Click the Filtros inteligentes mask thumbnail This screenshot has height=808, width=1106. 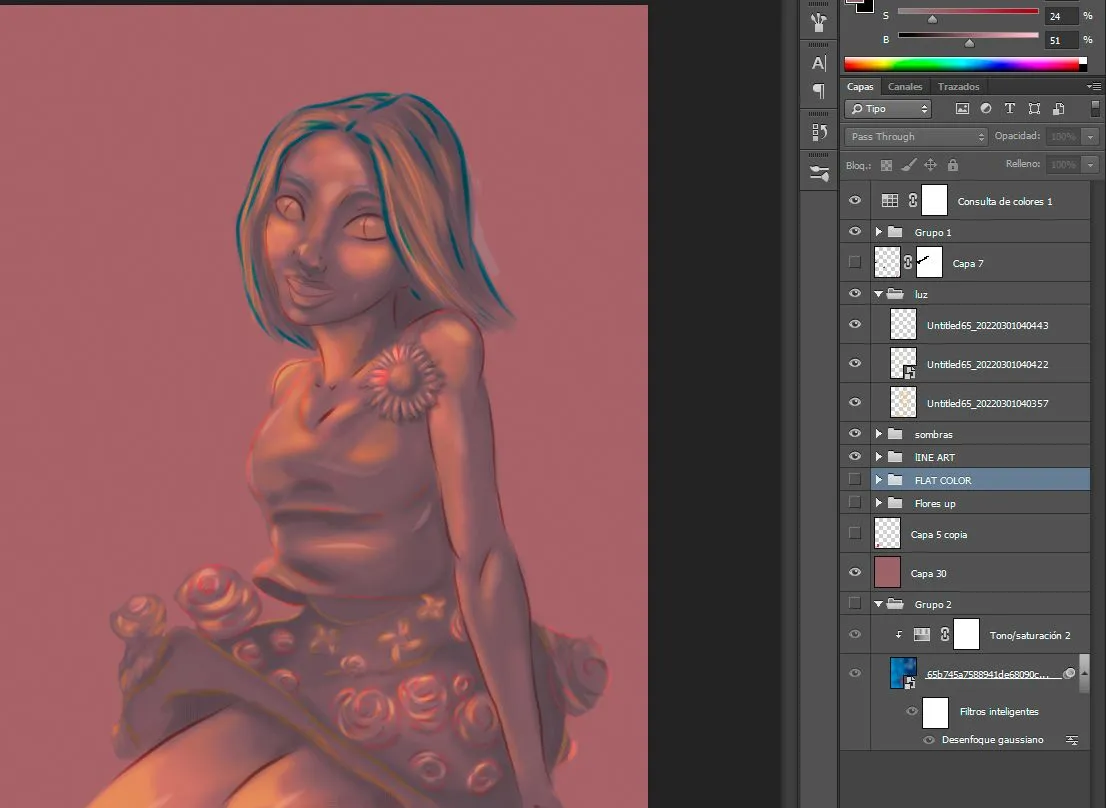[x=935, y=712]
